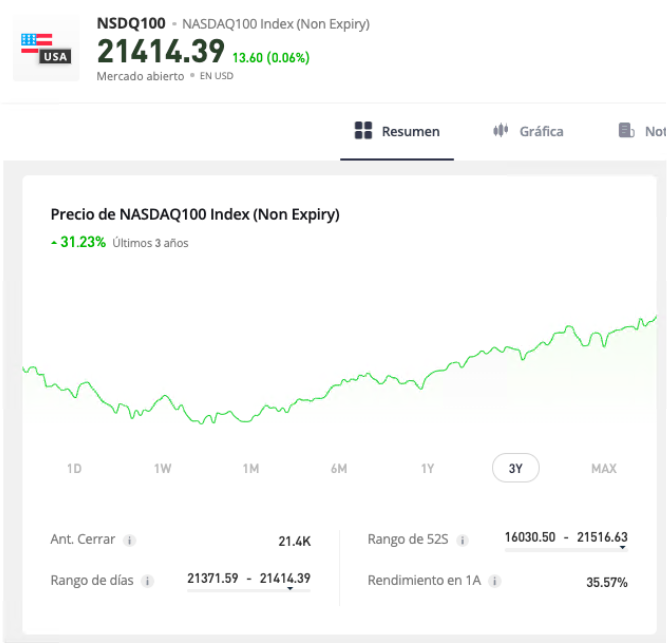Open info icon next to Rendimiento en 1A
Viewport: 672px width, 643px height.
tap(495, 581)
